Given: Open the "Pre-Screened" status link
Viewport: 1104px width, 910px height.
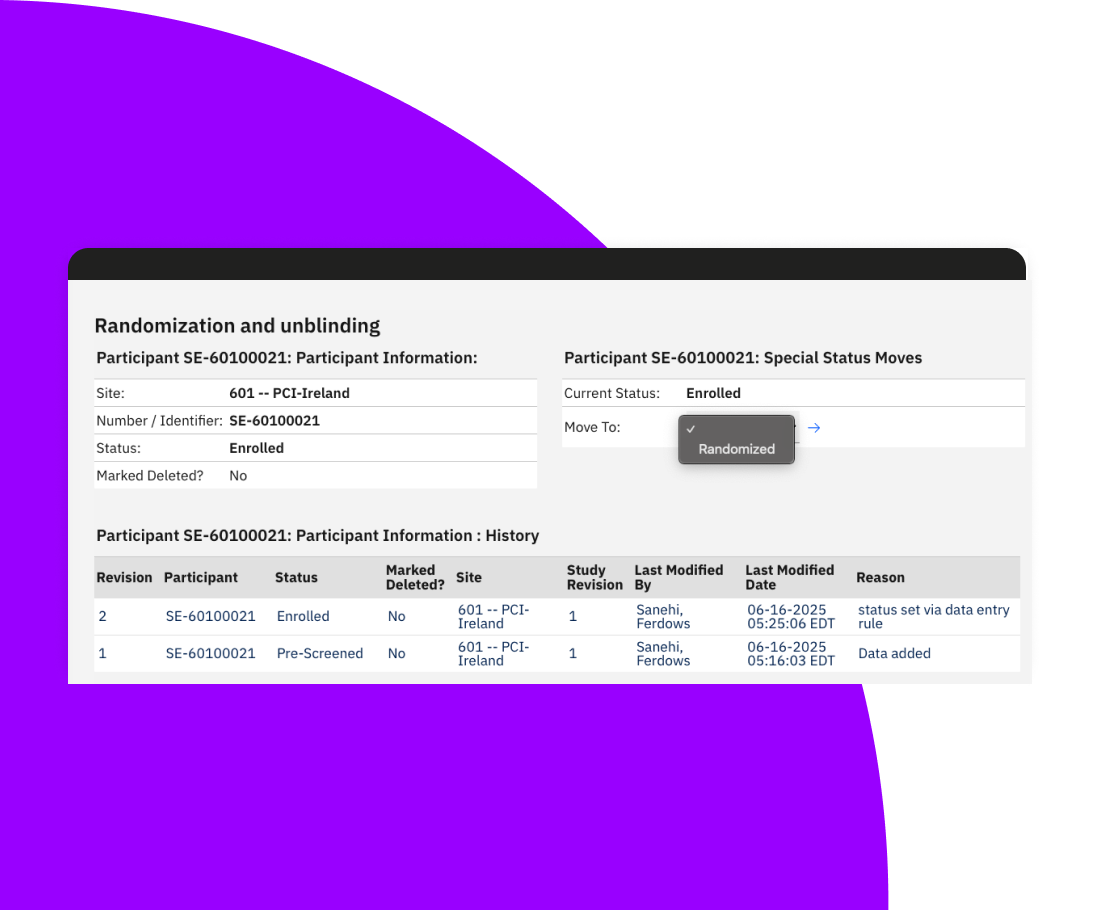Looking at the screenshot, I should tap(320, 653).
